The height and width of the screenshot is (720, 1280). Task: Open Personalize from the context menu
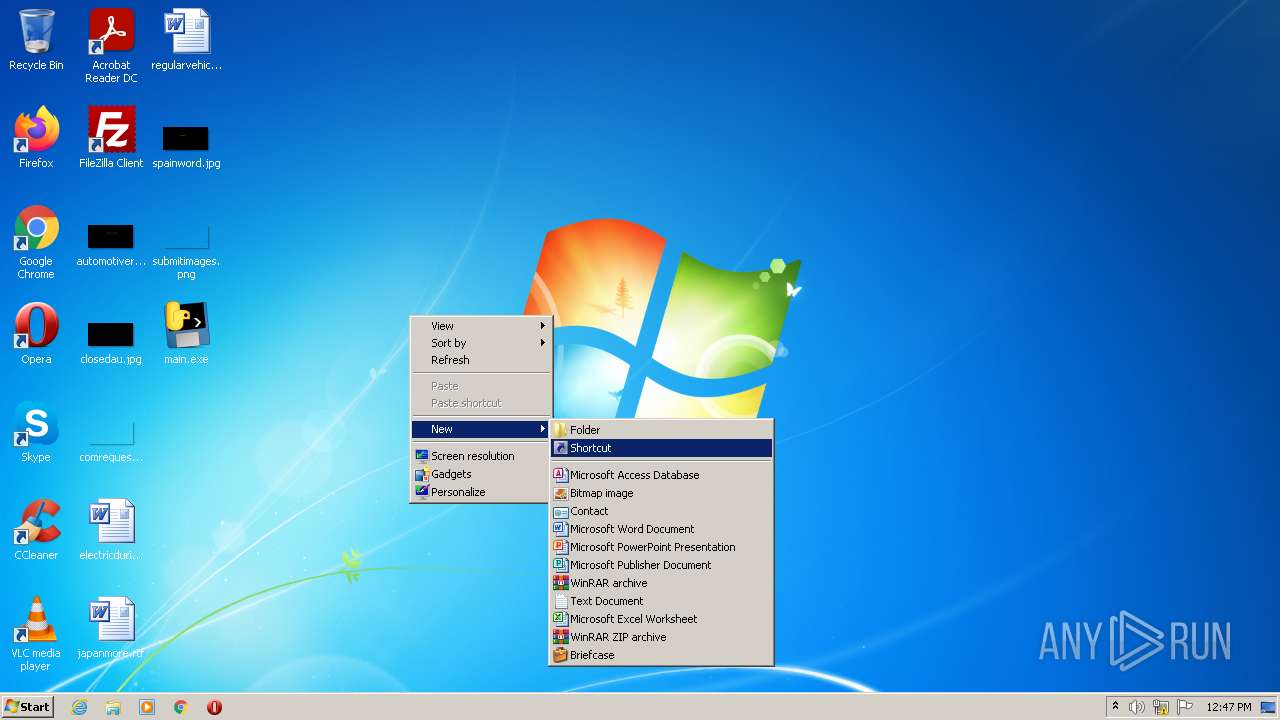pos(481,492)
